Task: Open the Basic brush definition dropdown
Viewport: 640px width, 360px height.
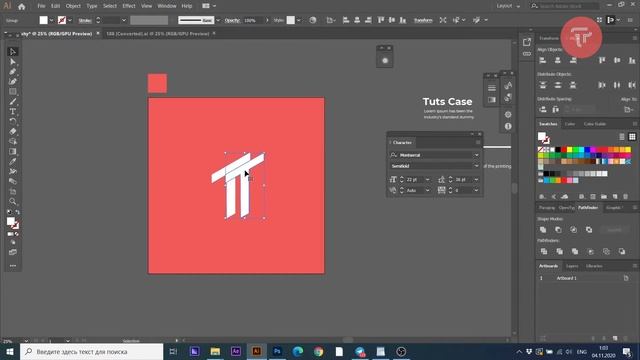Action: [x=218, y=20]
